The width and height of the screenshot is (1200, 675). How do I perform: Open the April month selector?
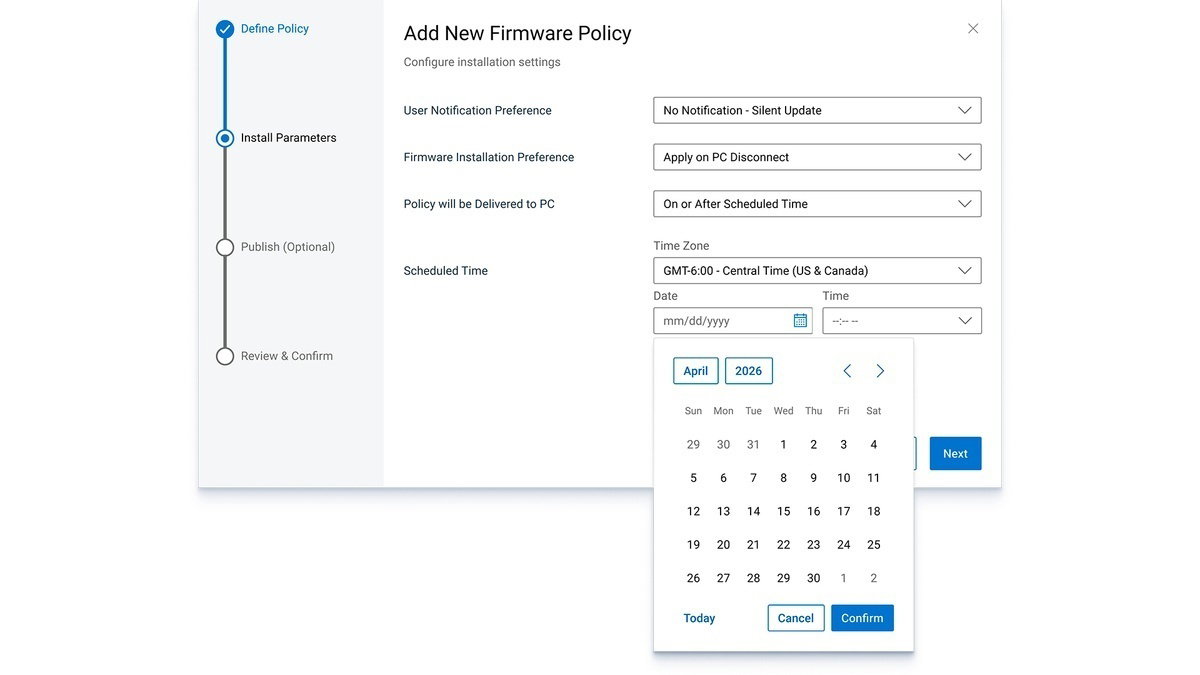[696, 371]
